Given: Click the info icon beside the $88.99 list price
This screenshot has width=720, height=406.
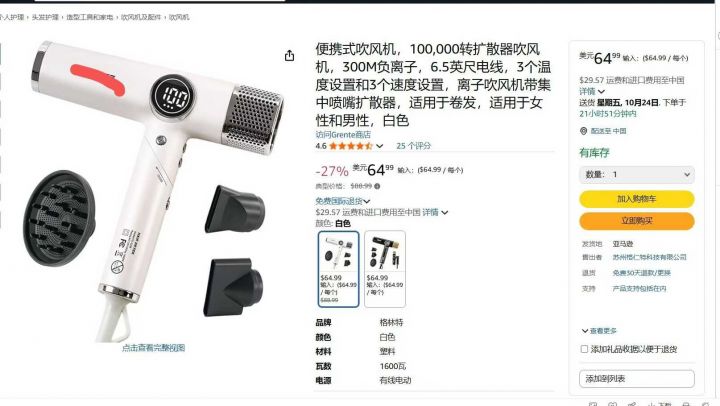Looking at the screenshot, I should tap(377, 186).
